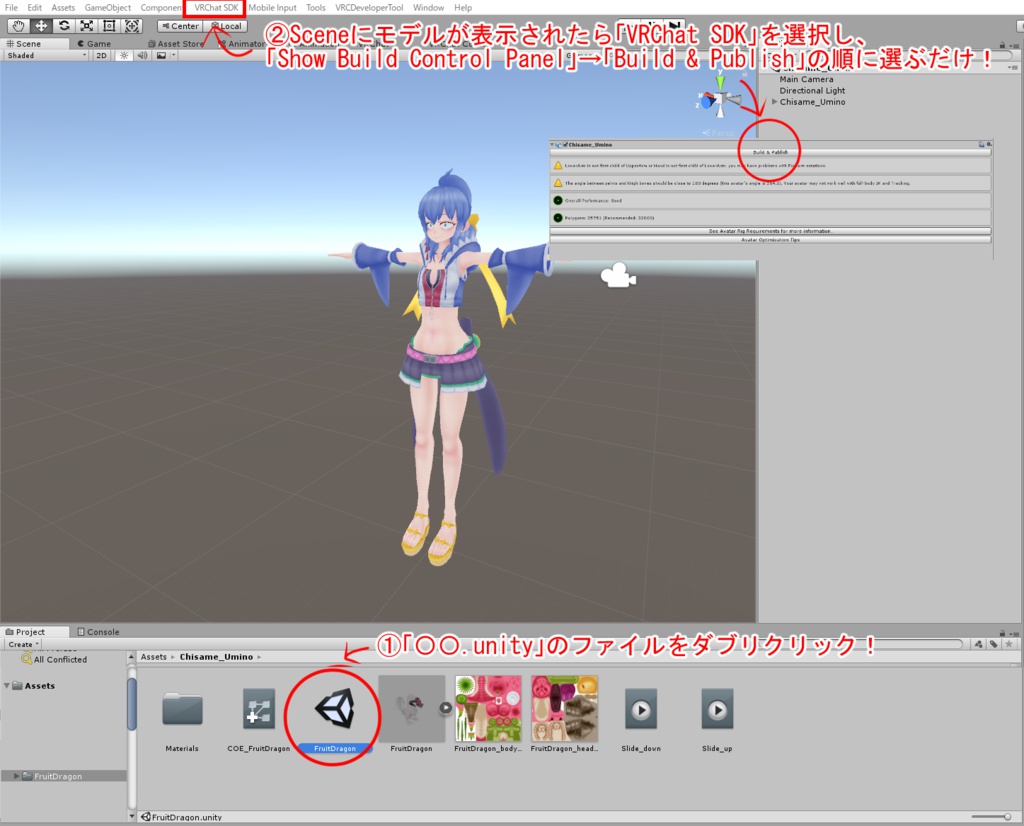Open the Mobile Input menu

pos(272,8)
